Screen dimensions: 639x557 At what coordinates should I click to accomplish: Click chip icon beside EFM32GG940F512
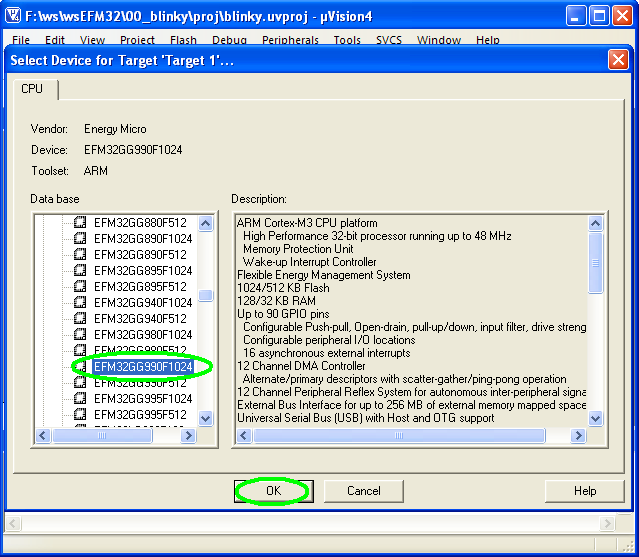click(80, 318)
